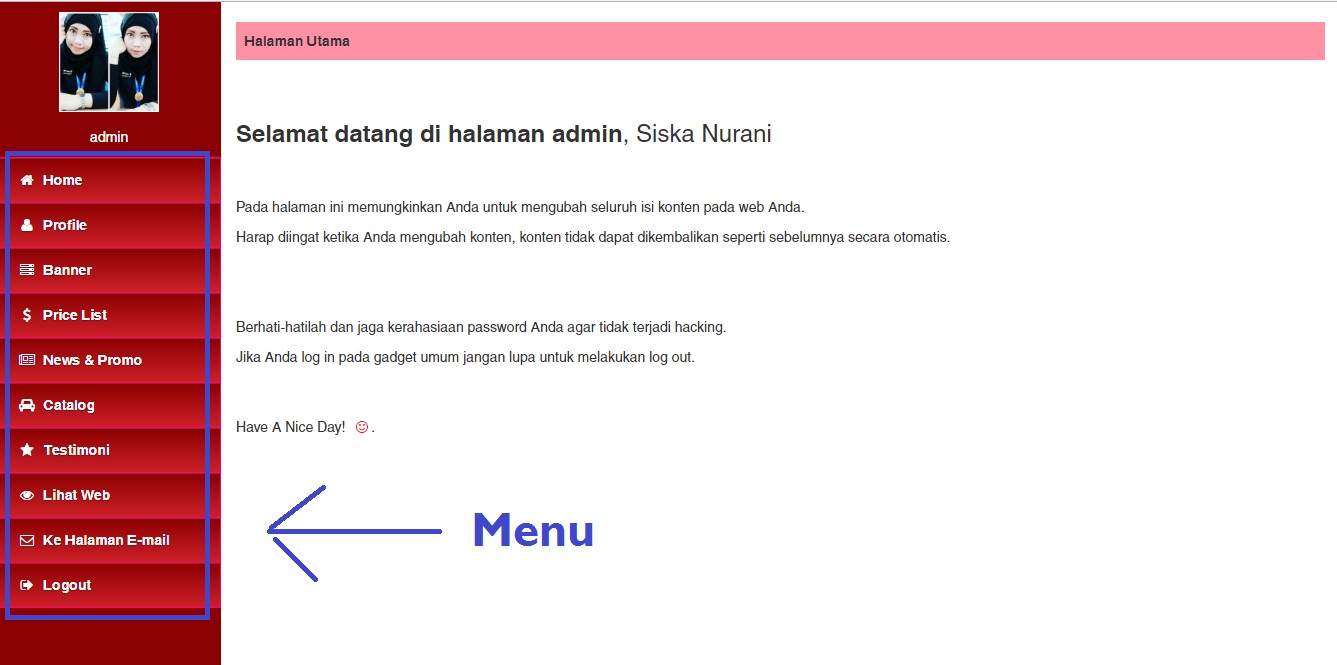Click the star icon beside Testimoni
Viewport: 1337px width, 665px height.
click(27, 450)
